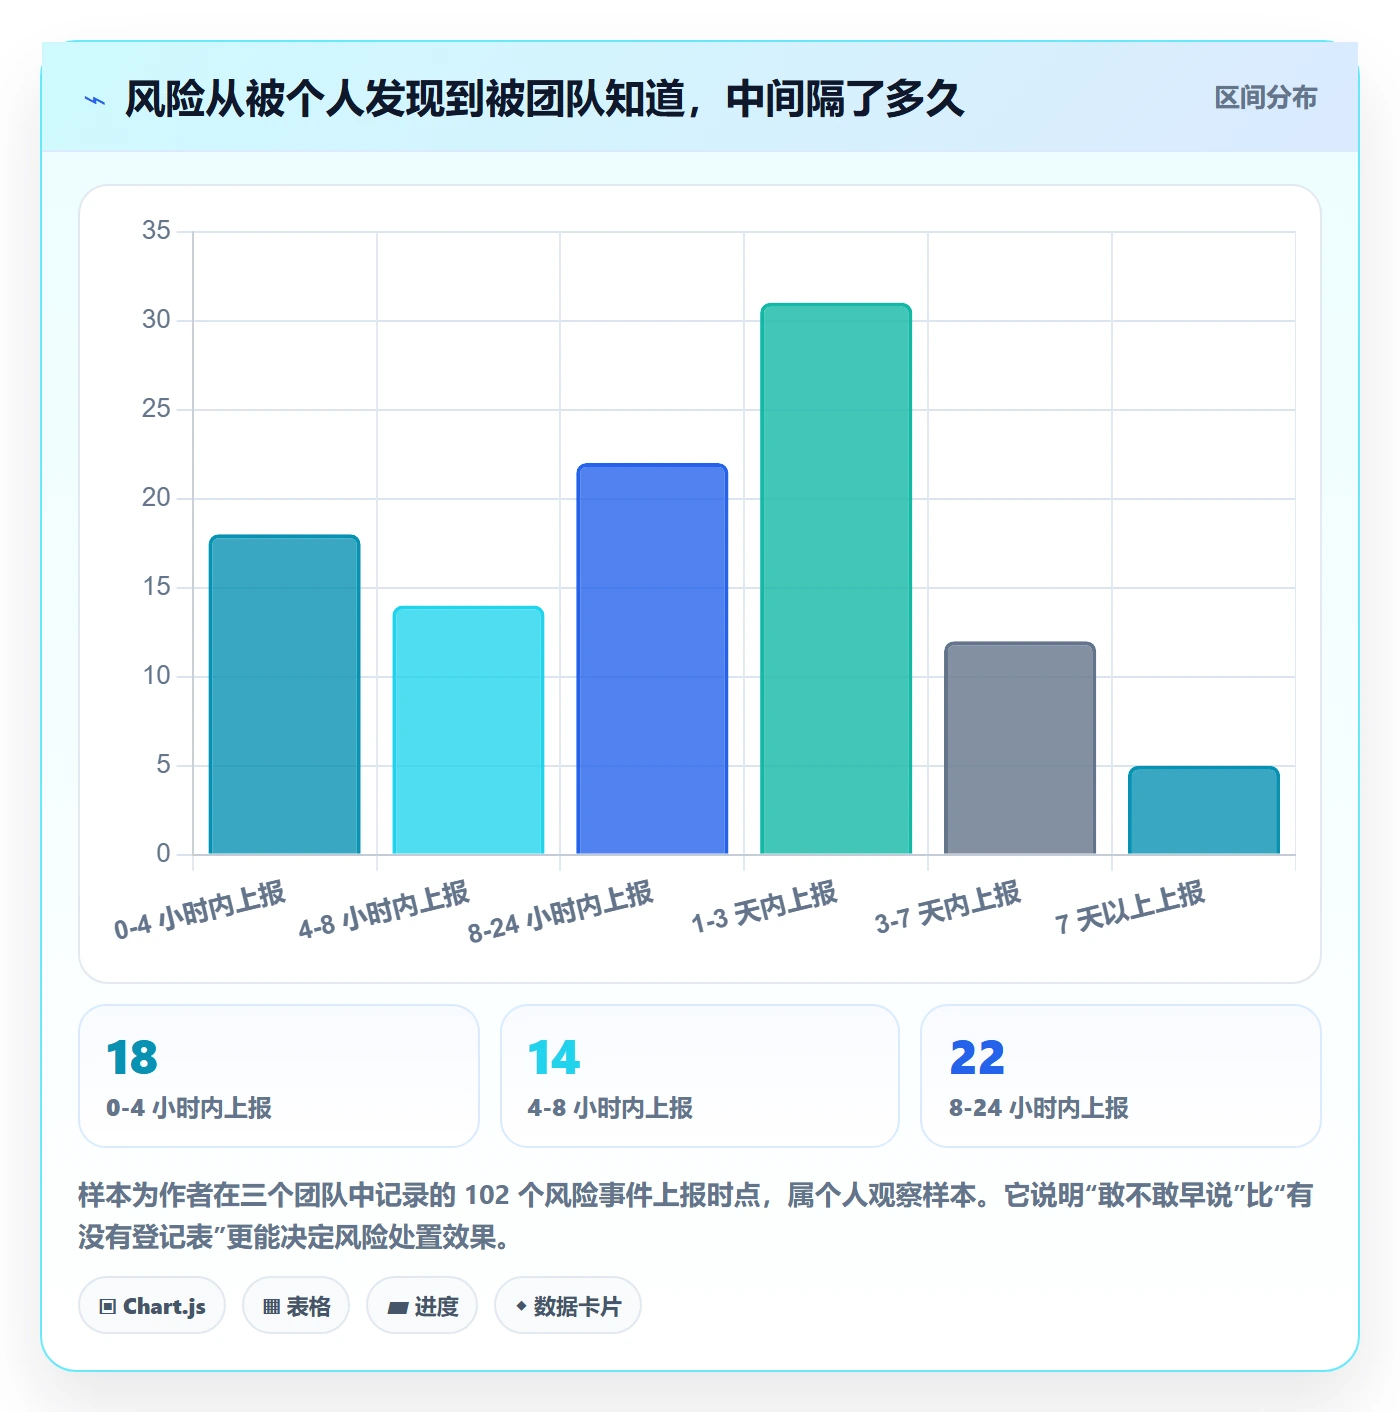Screen dimensions: 1400x1412
Task: Select the Chart.js tag chip
Action: click(x=152, y=1306)
